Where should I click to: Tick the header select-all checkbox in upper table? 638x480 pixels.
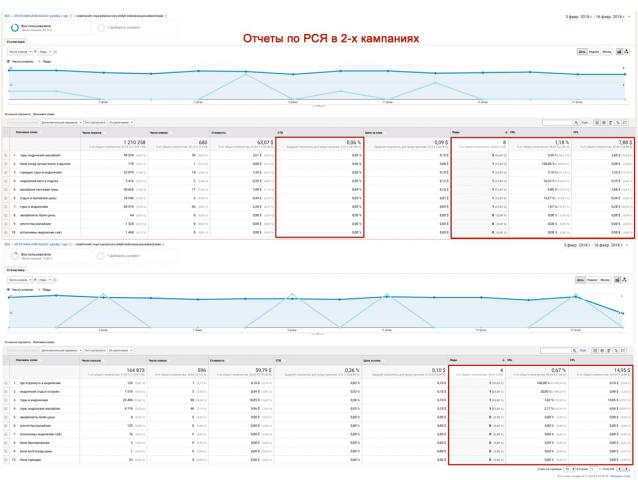tap(6, 132)
